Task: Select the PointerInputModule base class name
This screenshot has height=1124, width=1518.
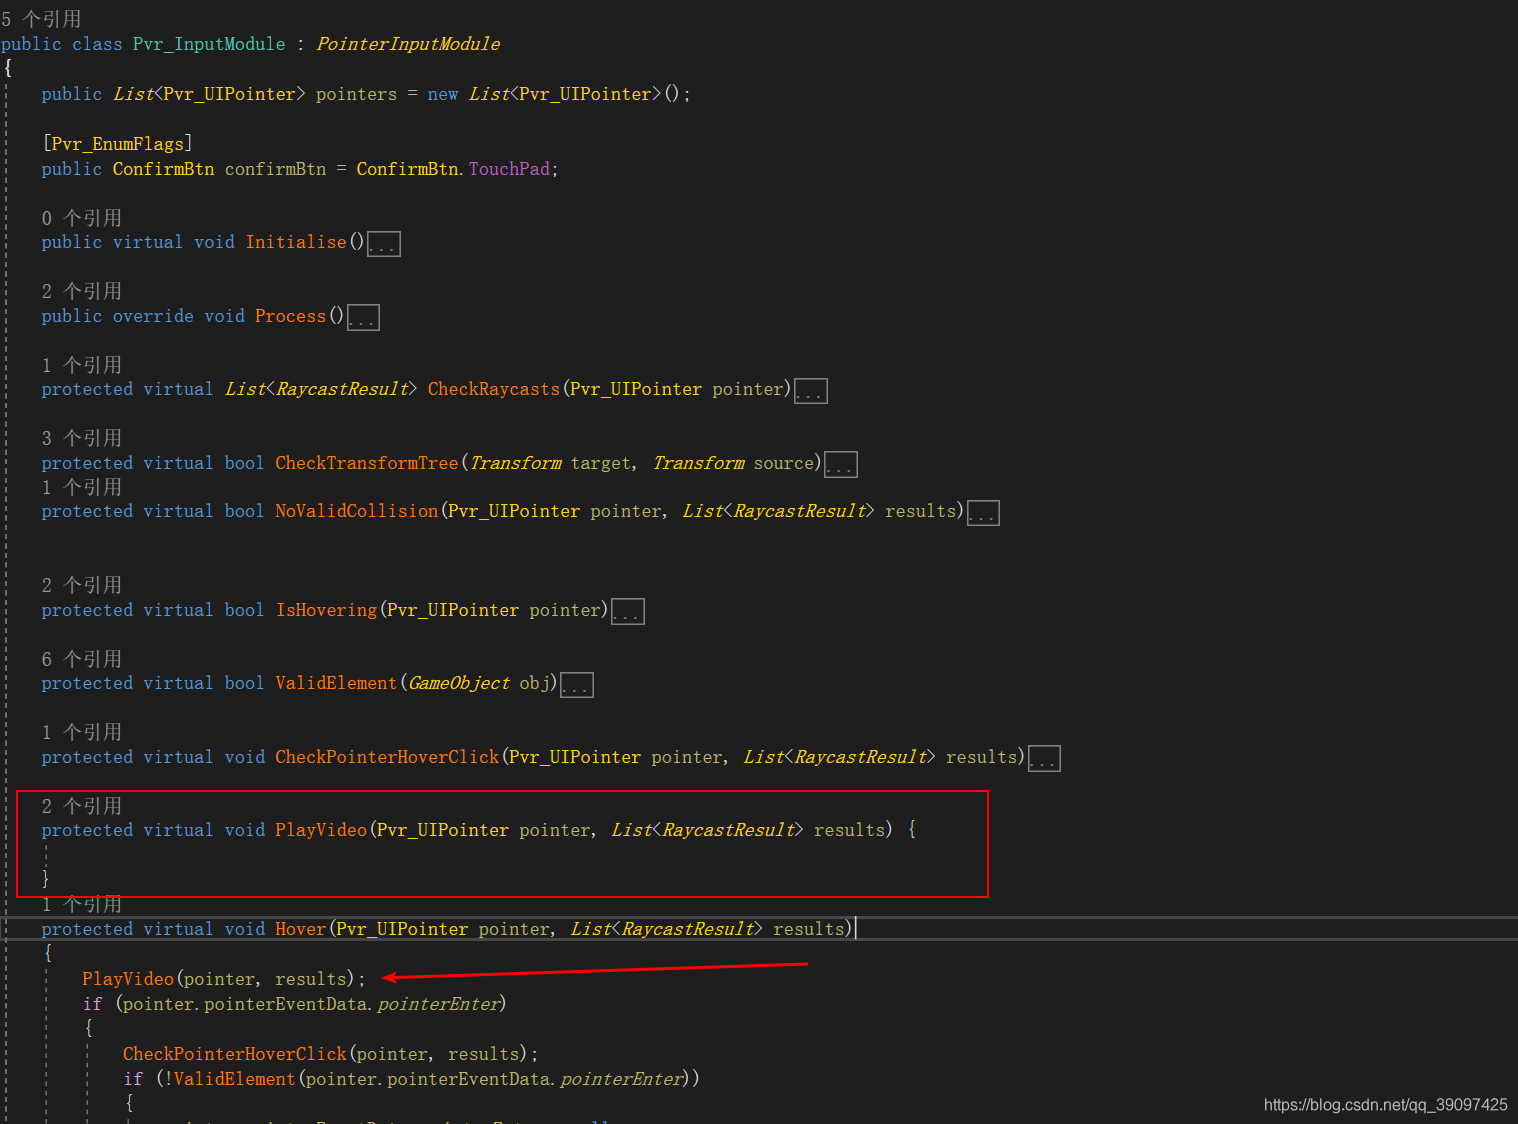Action: 407,43
